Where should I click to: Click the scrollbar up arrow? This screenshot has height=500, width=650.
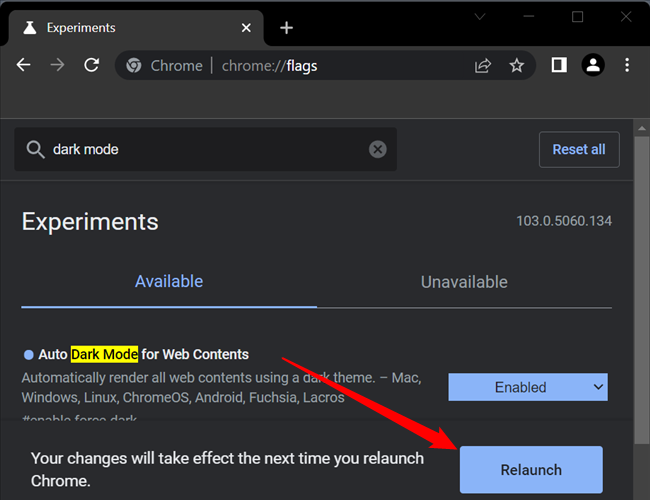[x=642, y=129]
